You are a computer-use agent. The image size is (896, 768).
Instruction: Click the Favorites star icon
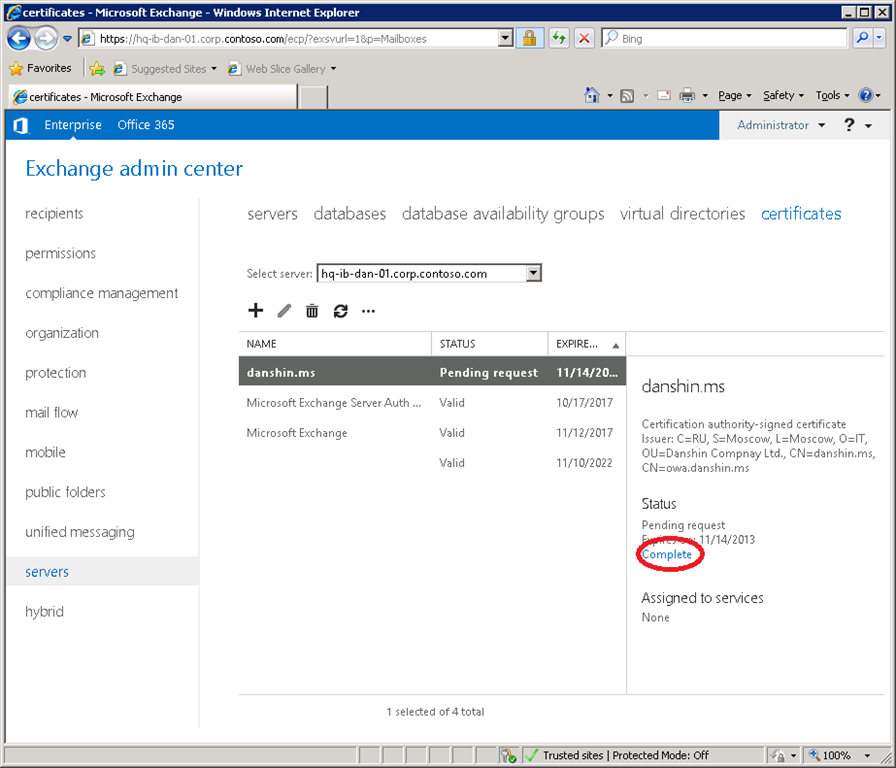[16, 69]
